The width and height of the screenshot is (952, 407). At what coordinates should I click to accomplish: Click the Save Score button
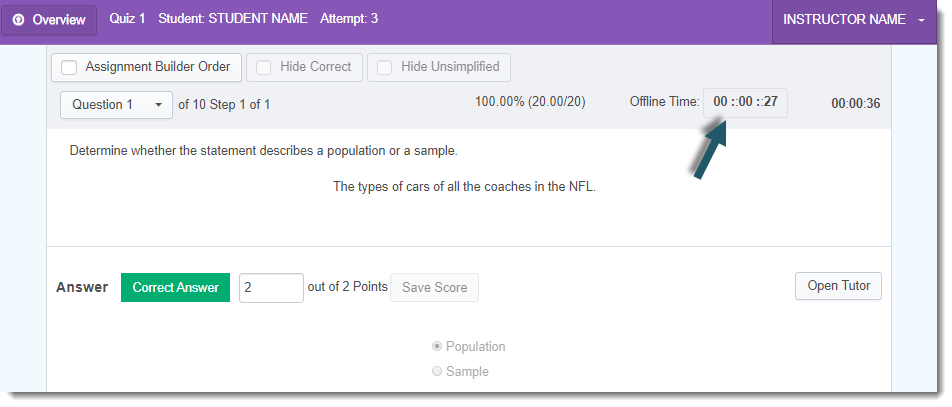(x=434, y=287)
